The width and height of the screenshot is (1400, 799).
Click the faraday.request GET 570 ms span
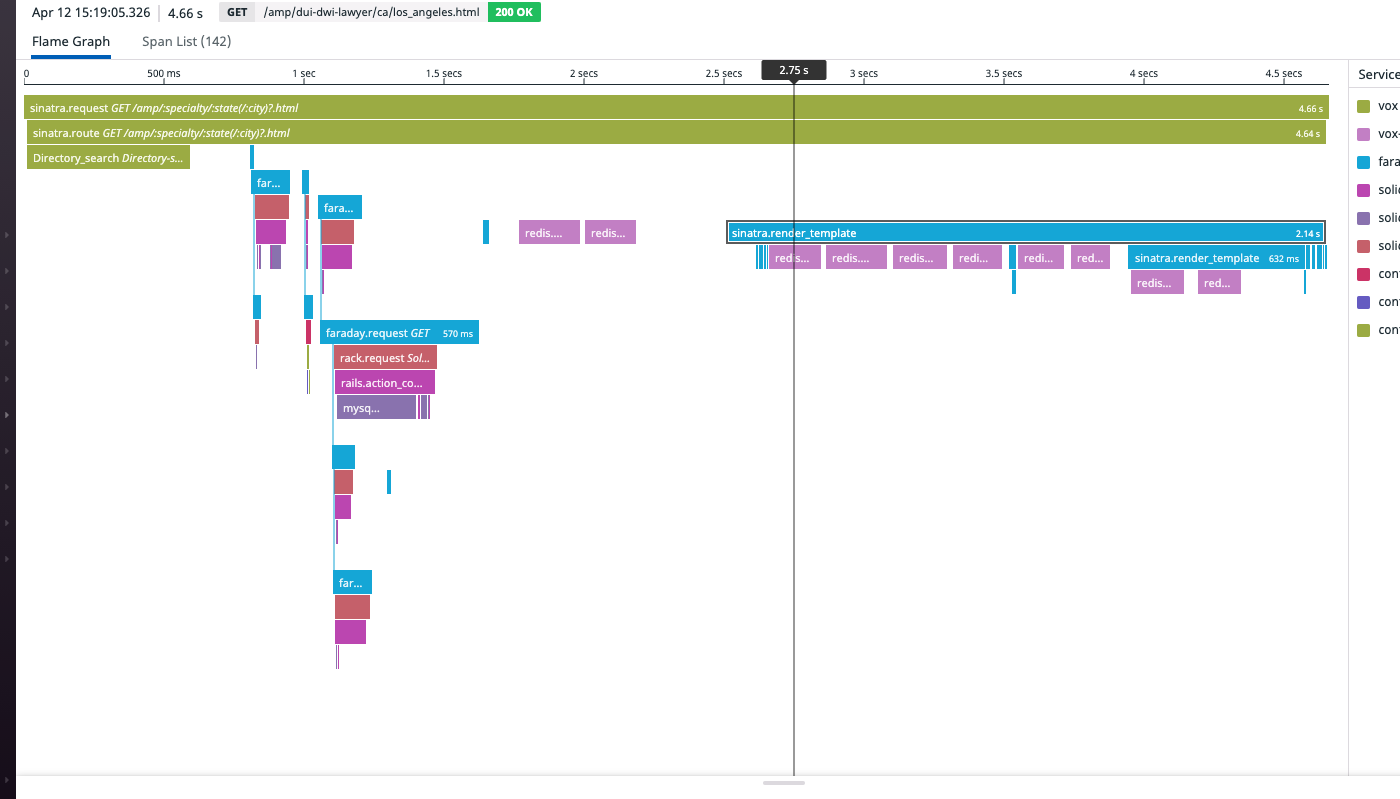(x=398, y=332)
